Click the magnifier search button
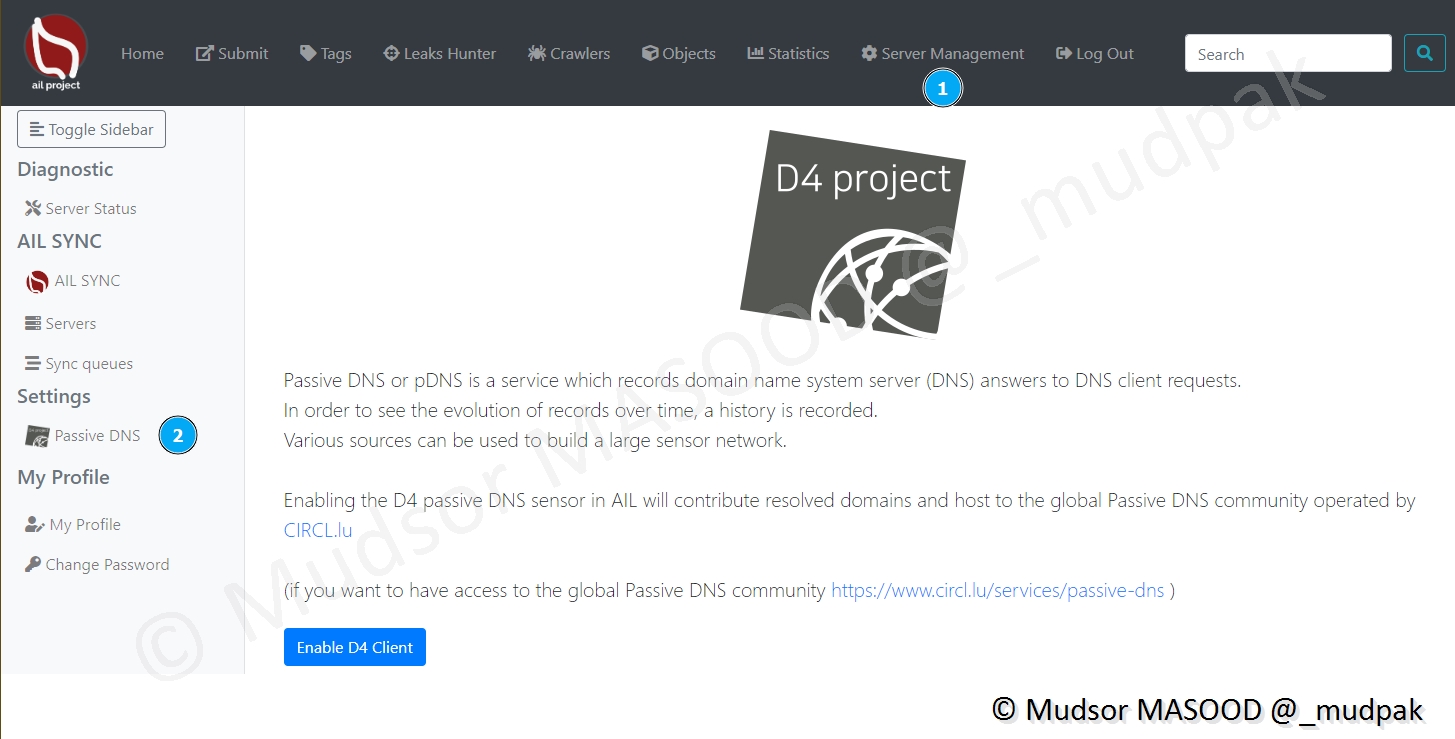The width and height of the screenshot is (1455, 739). (1424, 53)
